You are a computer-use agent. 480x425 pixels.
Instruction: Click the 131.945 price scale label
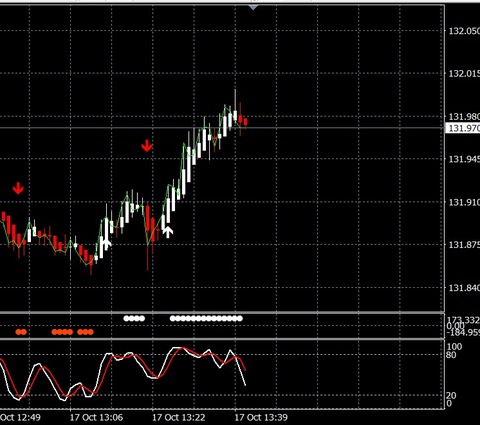click(464, 159)
